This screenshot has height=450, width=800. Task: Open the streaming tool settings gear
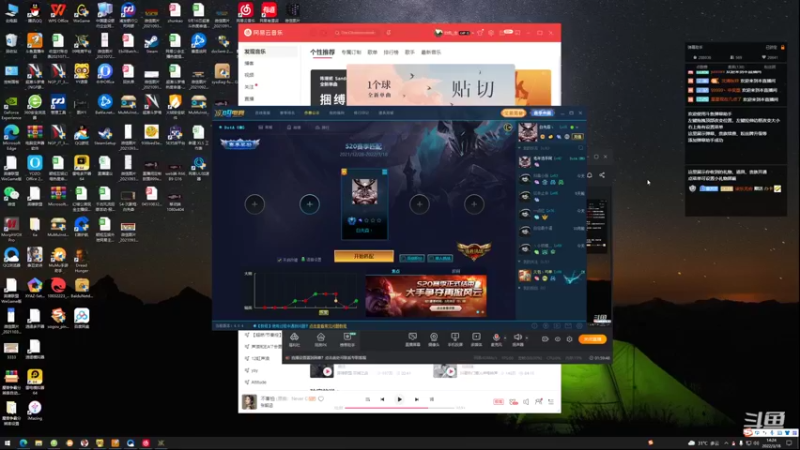[569, 339]
